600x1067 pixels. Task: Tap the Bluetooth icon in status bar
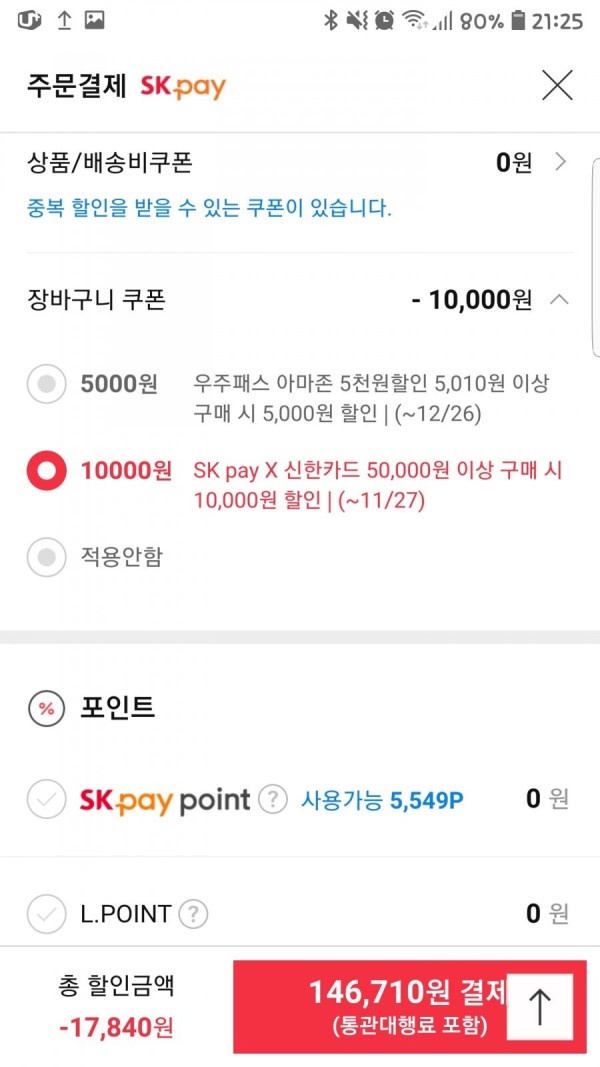[330, 20]
